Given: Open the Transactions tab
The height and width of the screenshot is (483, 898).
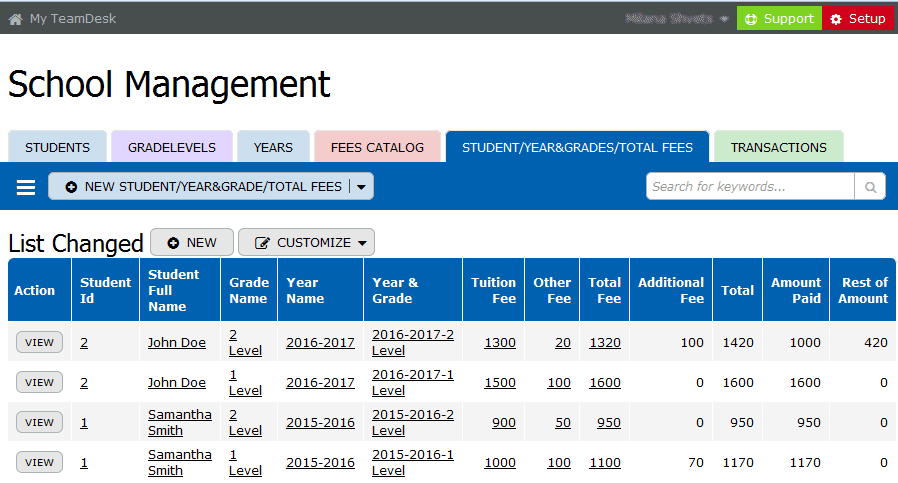Looking at the screenshot, I should click(x=778, y=147).
